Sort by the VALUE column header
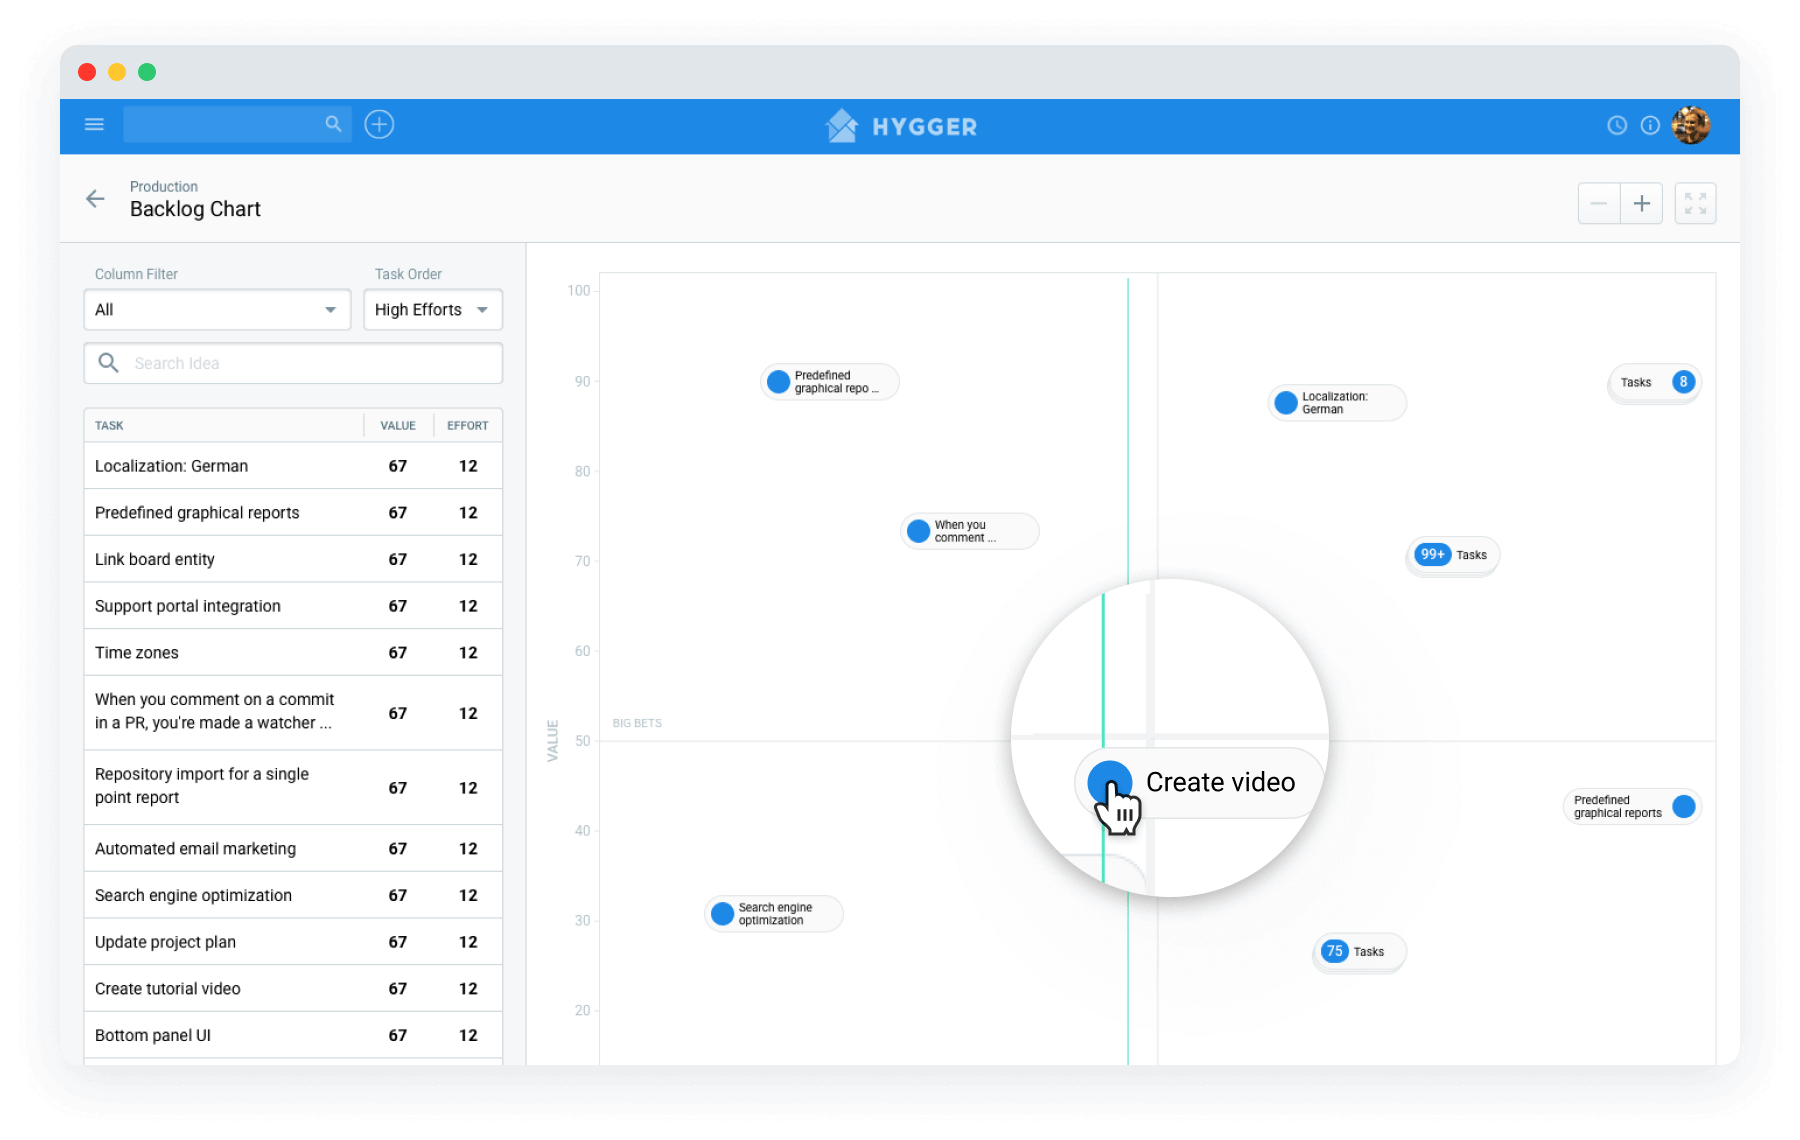 click(397, 426)
